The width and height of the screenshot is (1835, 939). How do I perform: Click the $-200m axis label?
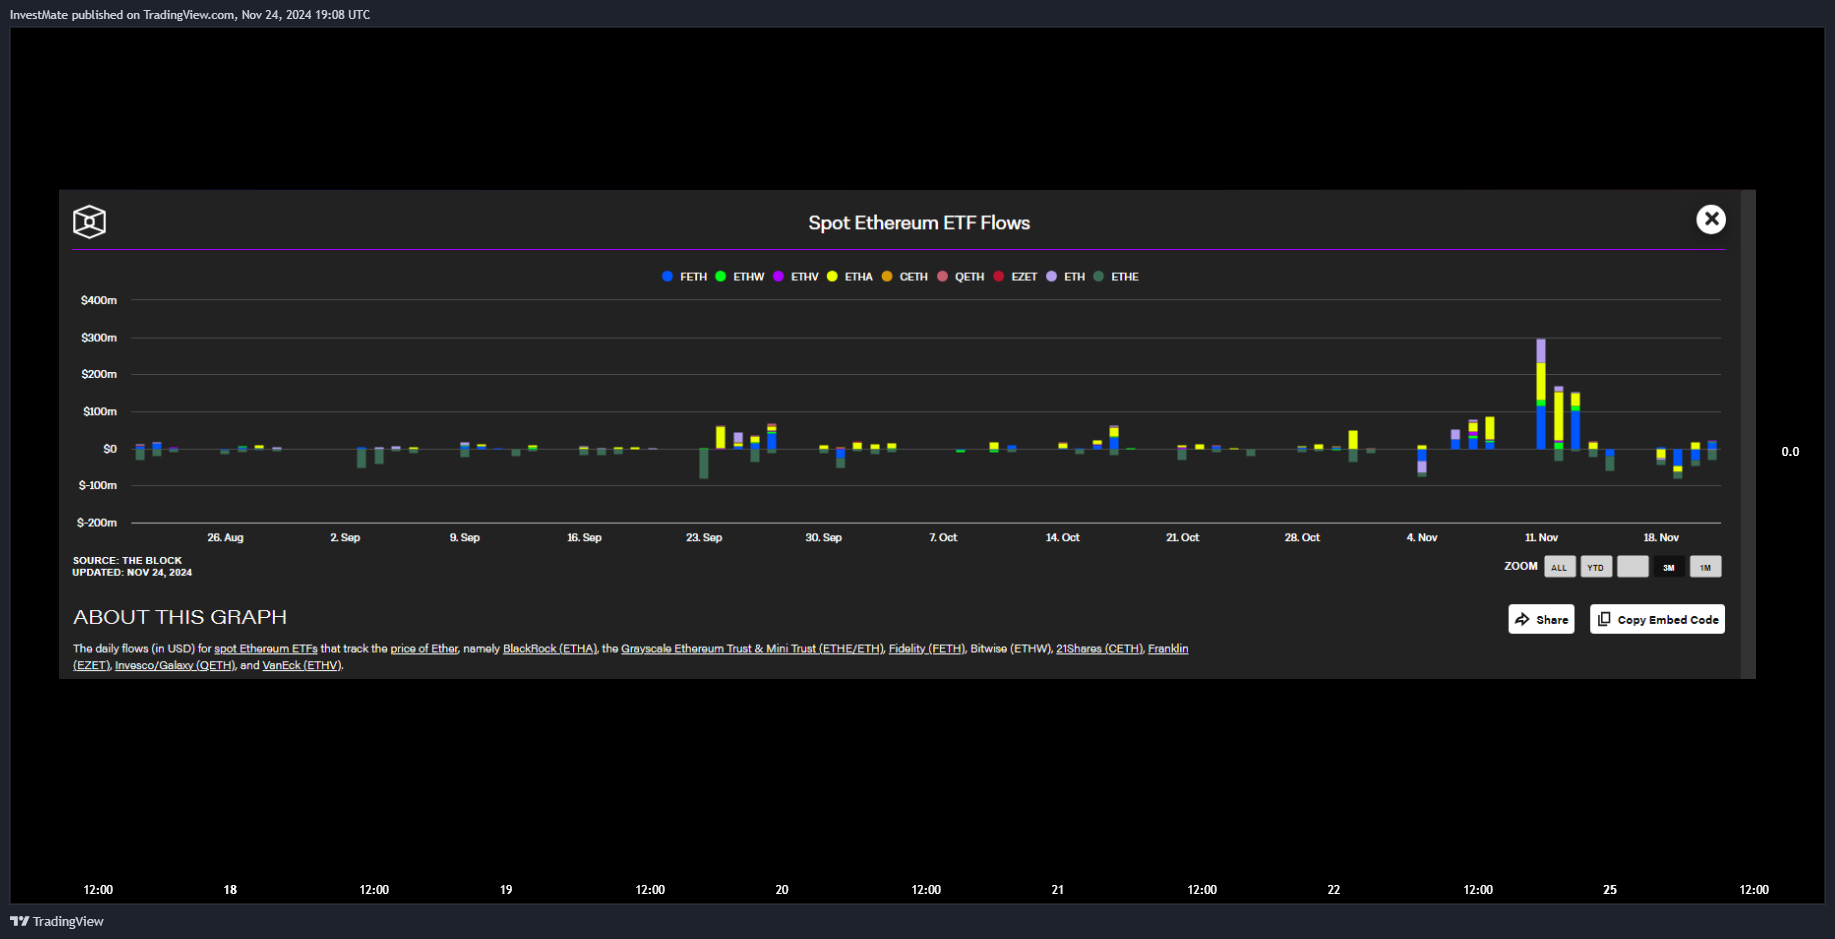pyautogui.click(x=97, y=522)
